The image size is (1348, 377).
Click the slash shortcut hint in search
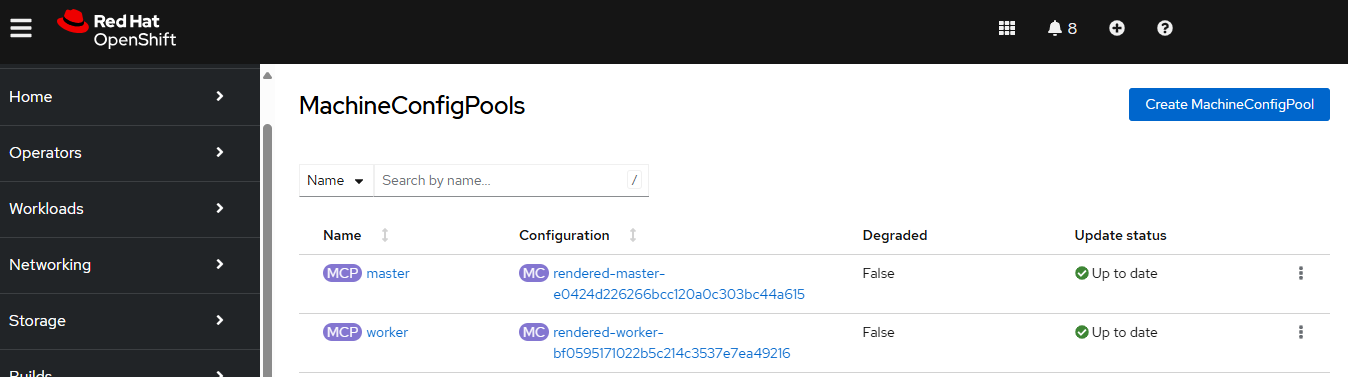click(x=634, y=180)
